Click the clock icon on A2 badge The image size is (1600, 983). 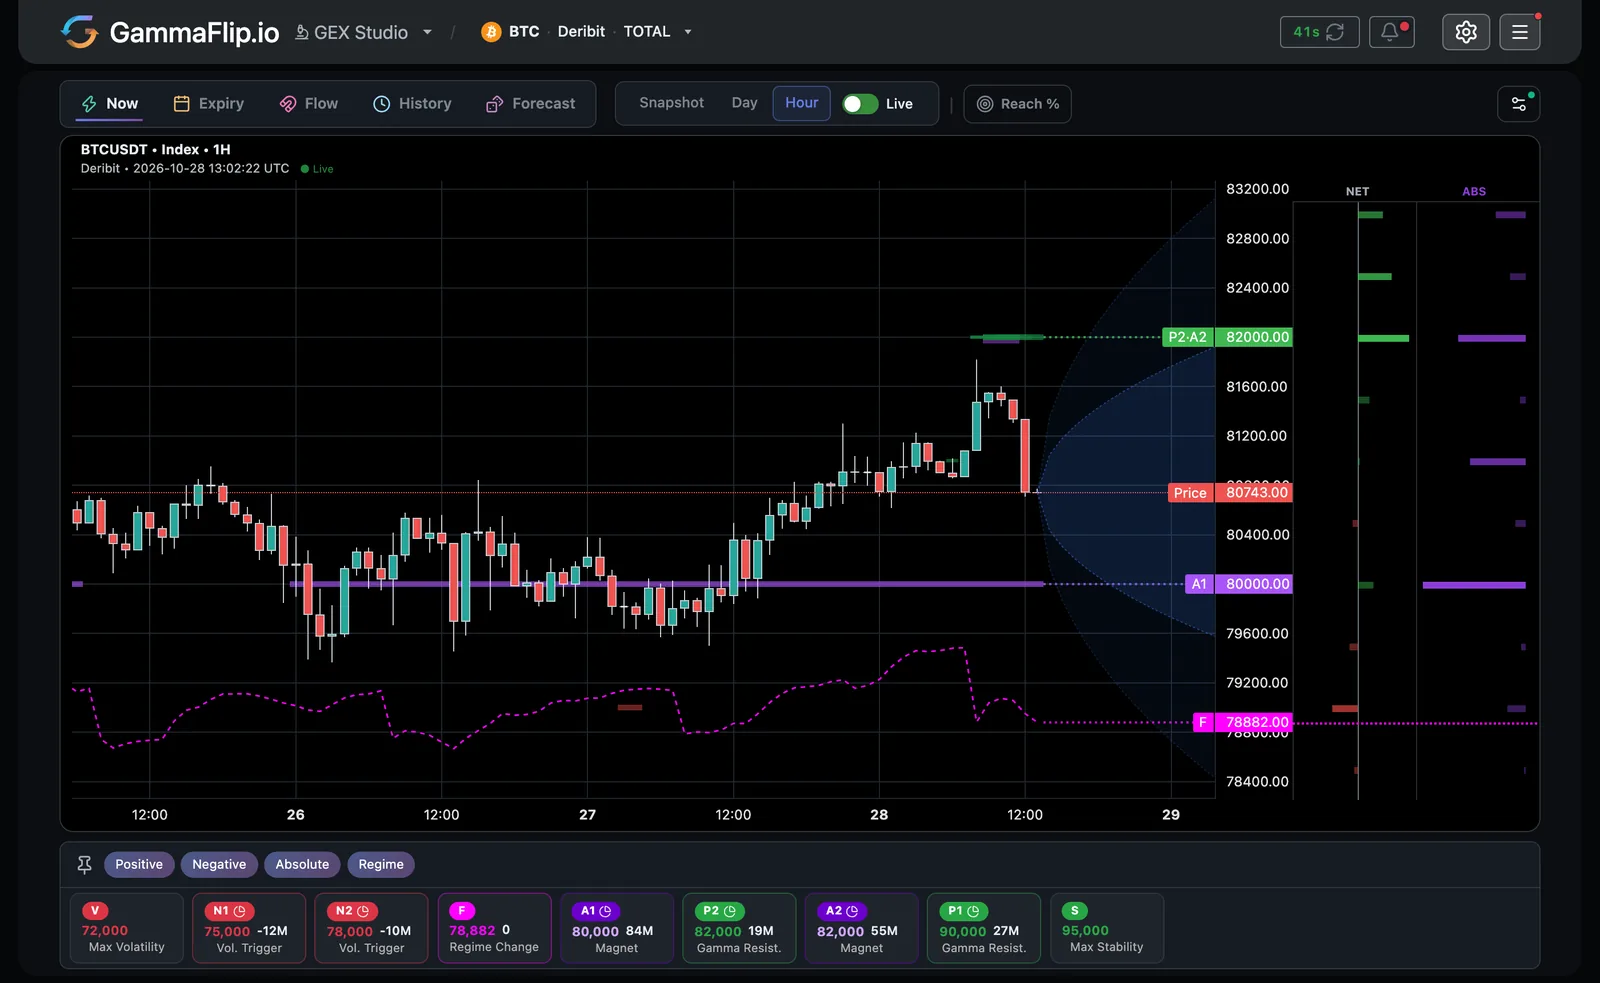[x=852, y=911]
